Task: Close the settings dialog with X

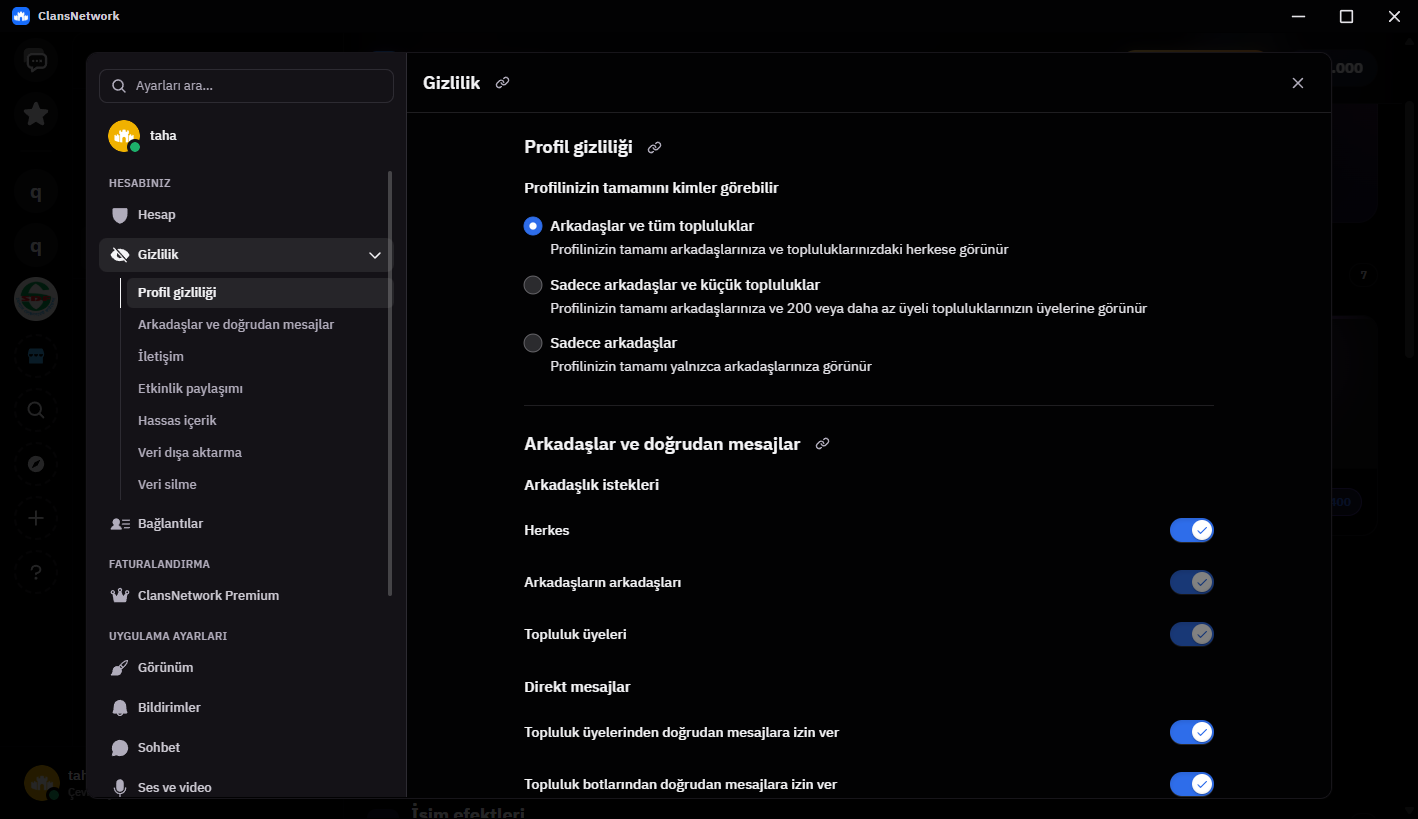Action: 1298,83
